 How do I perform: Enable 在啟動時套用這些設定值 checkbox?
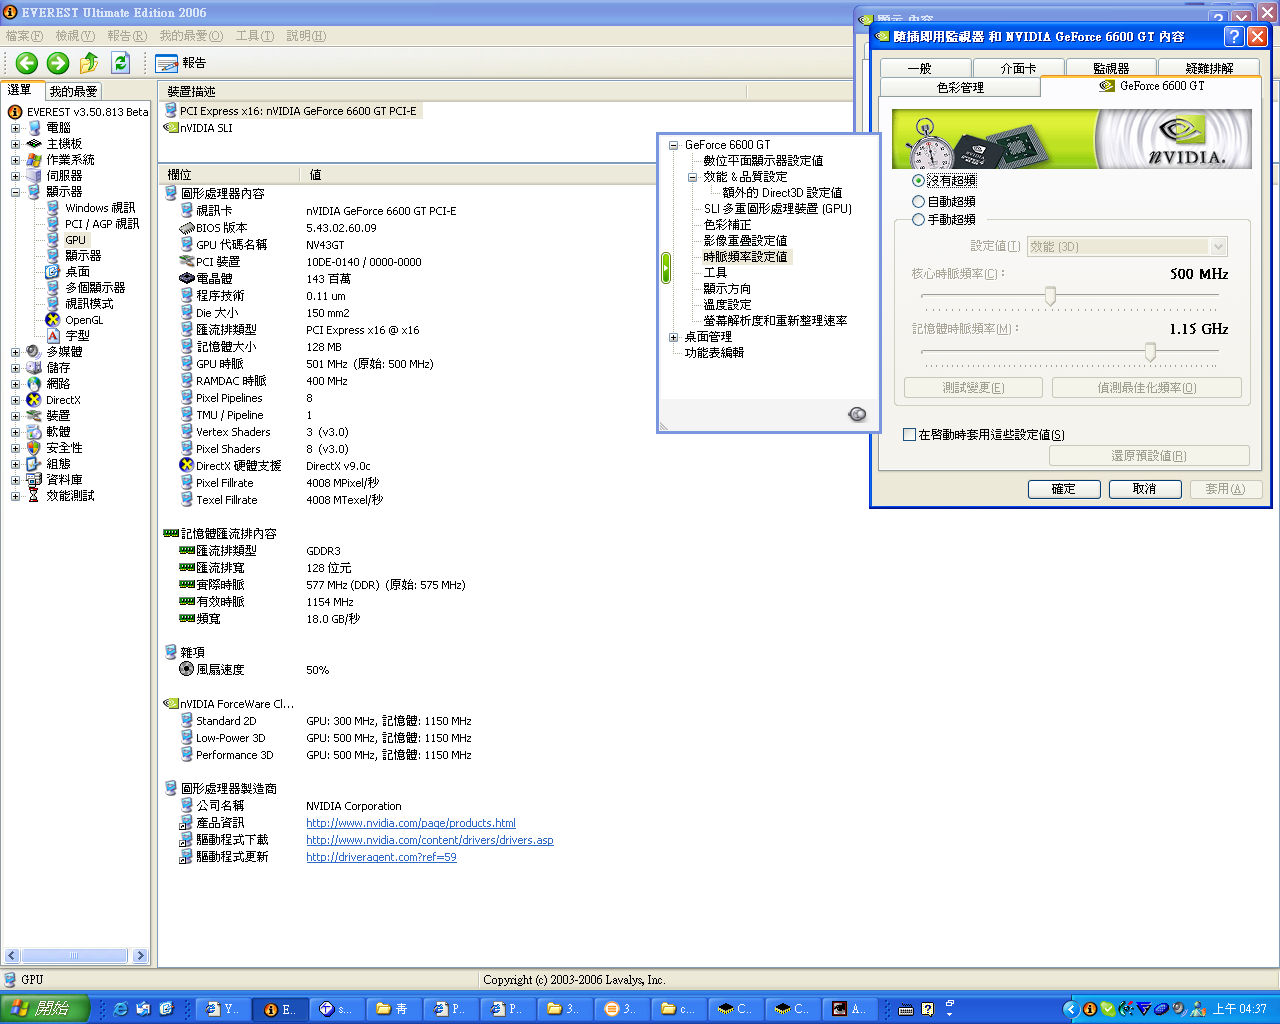(909, 435)
